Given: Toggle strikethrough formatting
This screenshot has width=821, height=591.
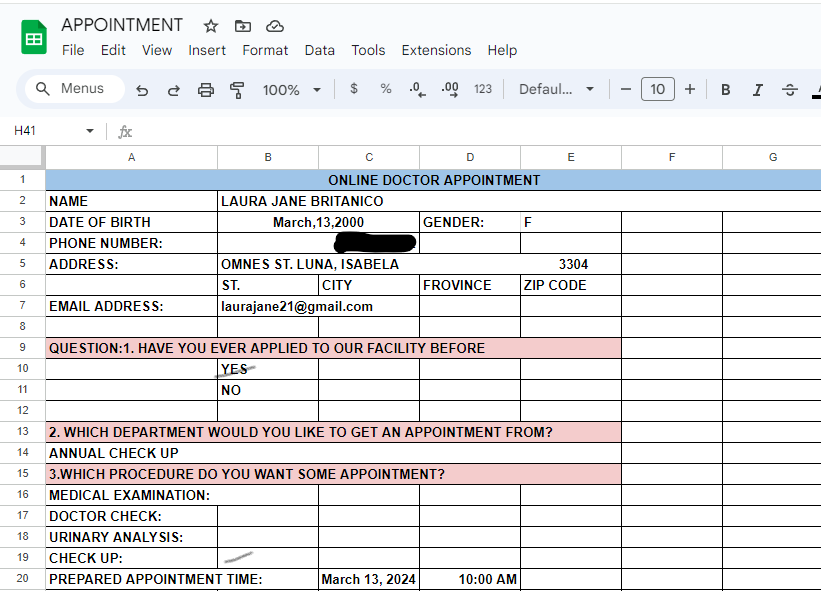Looking at the screenshot, I should [x=790, y=90].
